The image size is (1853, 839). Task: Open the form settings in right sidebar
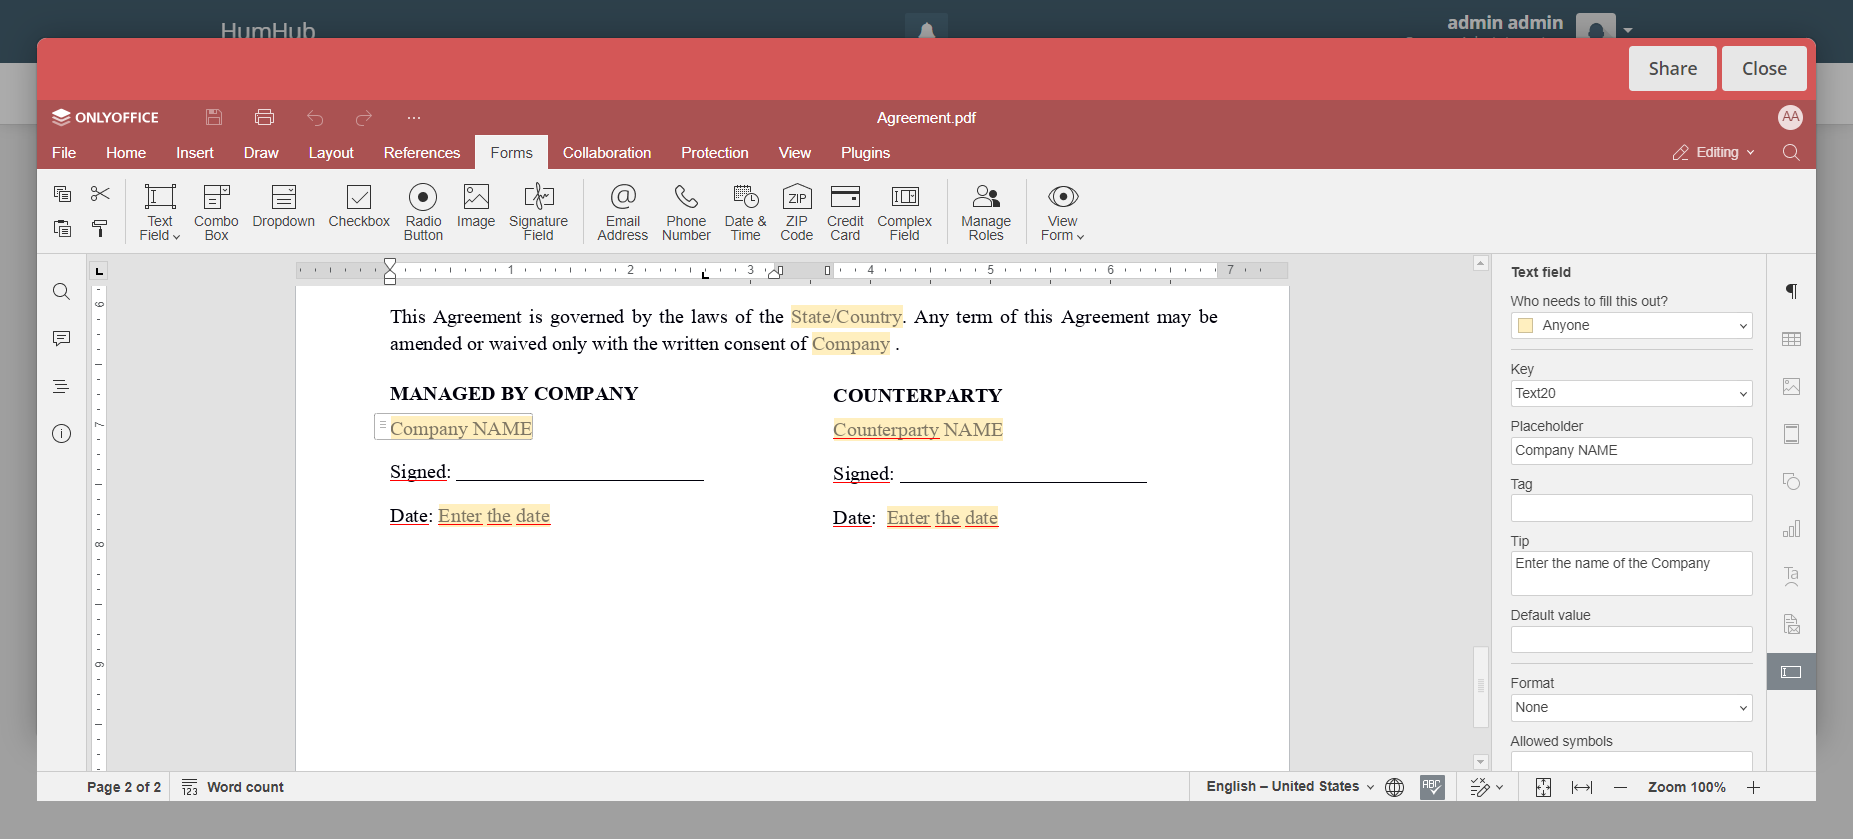click(x=1791, y=672)
